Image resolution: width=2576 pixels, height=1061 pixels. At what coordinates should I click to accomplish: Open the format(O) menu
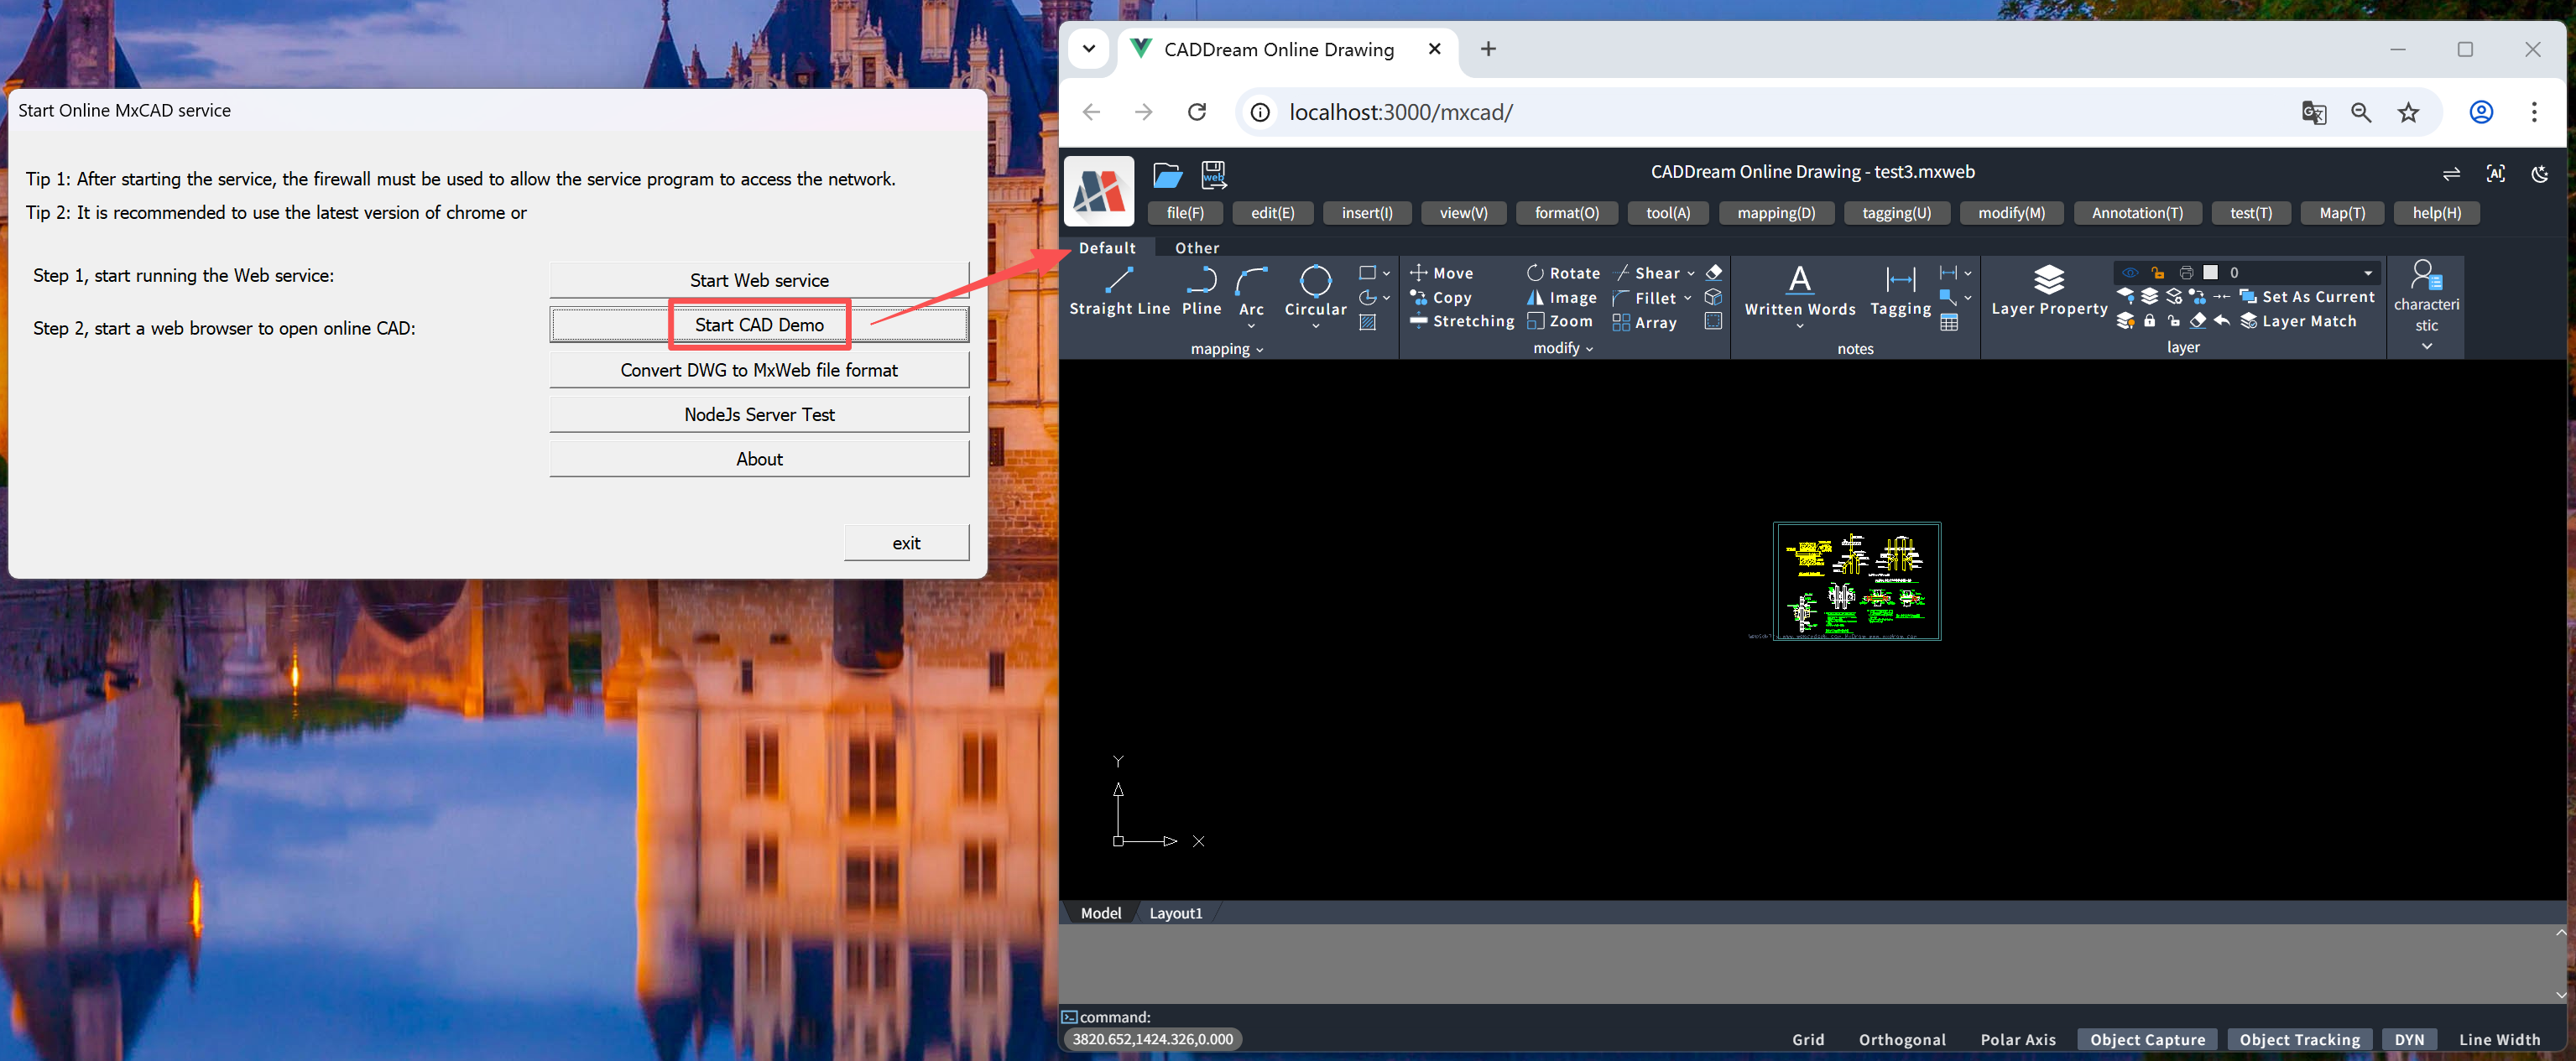1566,213
